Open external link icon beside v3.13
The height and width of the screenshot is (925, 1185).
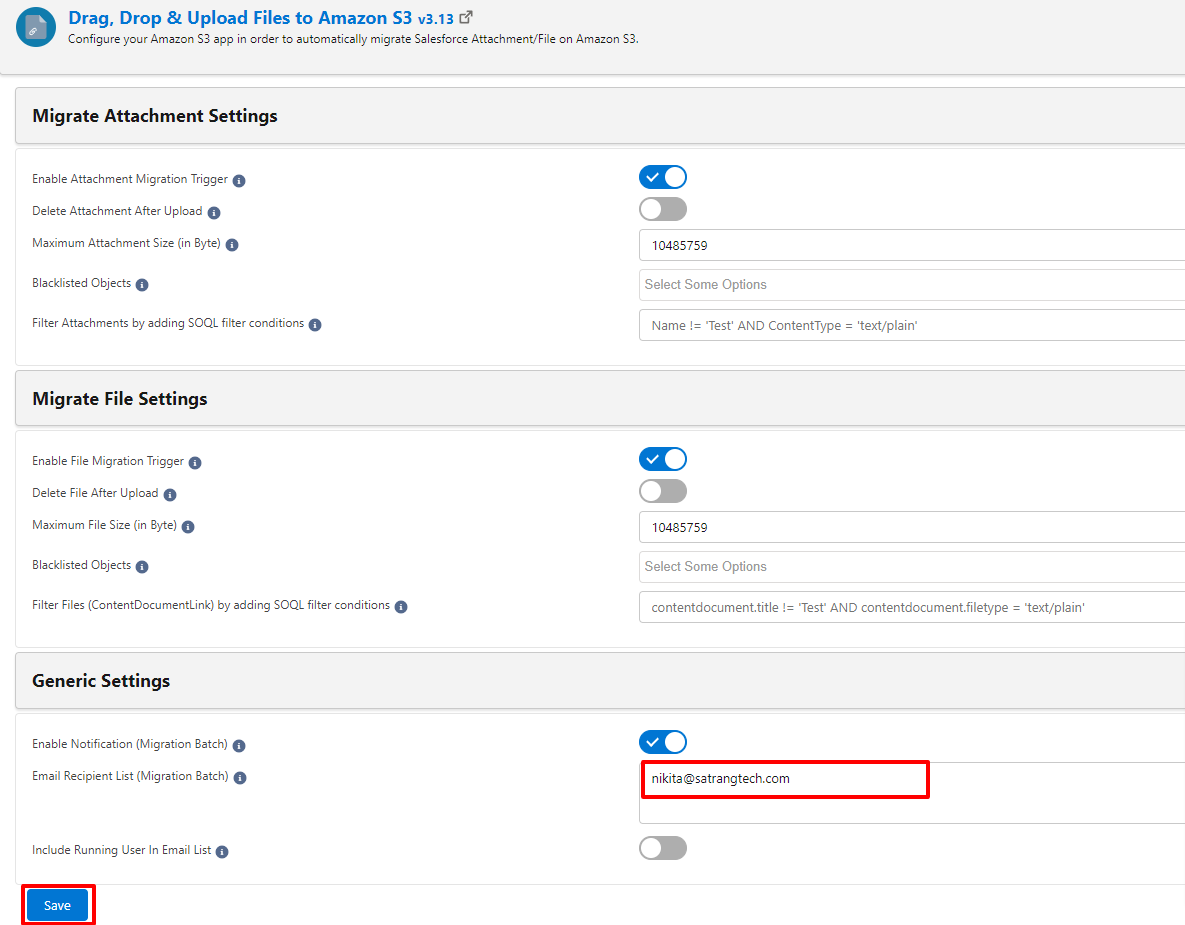pyautogui.click(x=466, y=17)
